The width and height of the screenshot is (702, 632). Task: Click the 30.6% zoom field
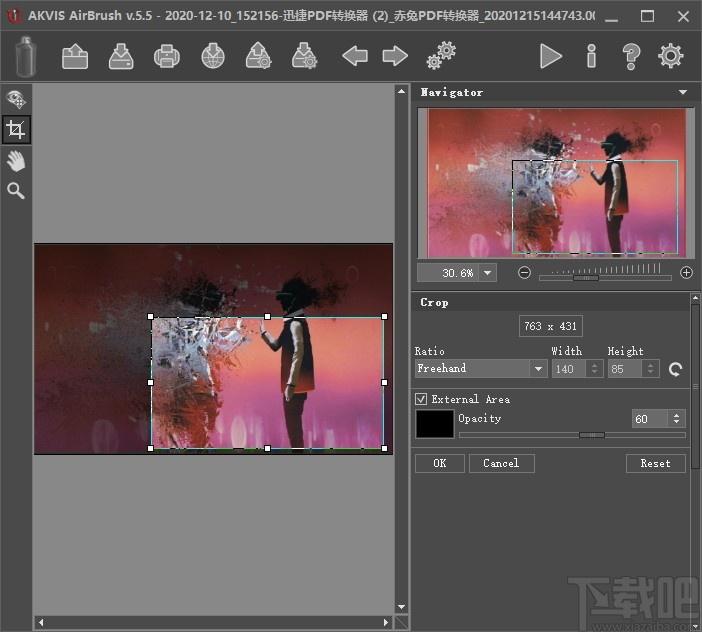pos(448,273)
